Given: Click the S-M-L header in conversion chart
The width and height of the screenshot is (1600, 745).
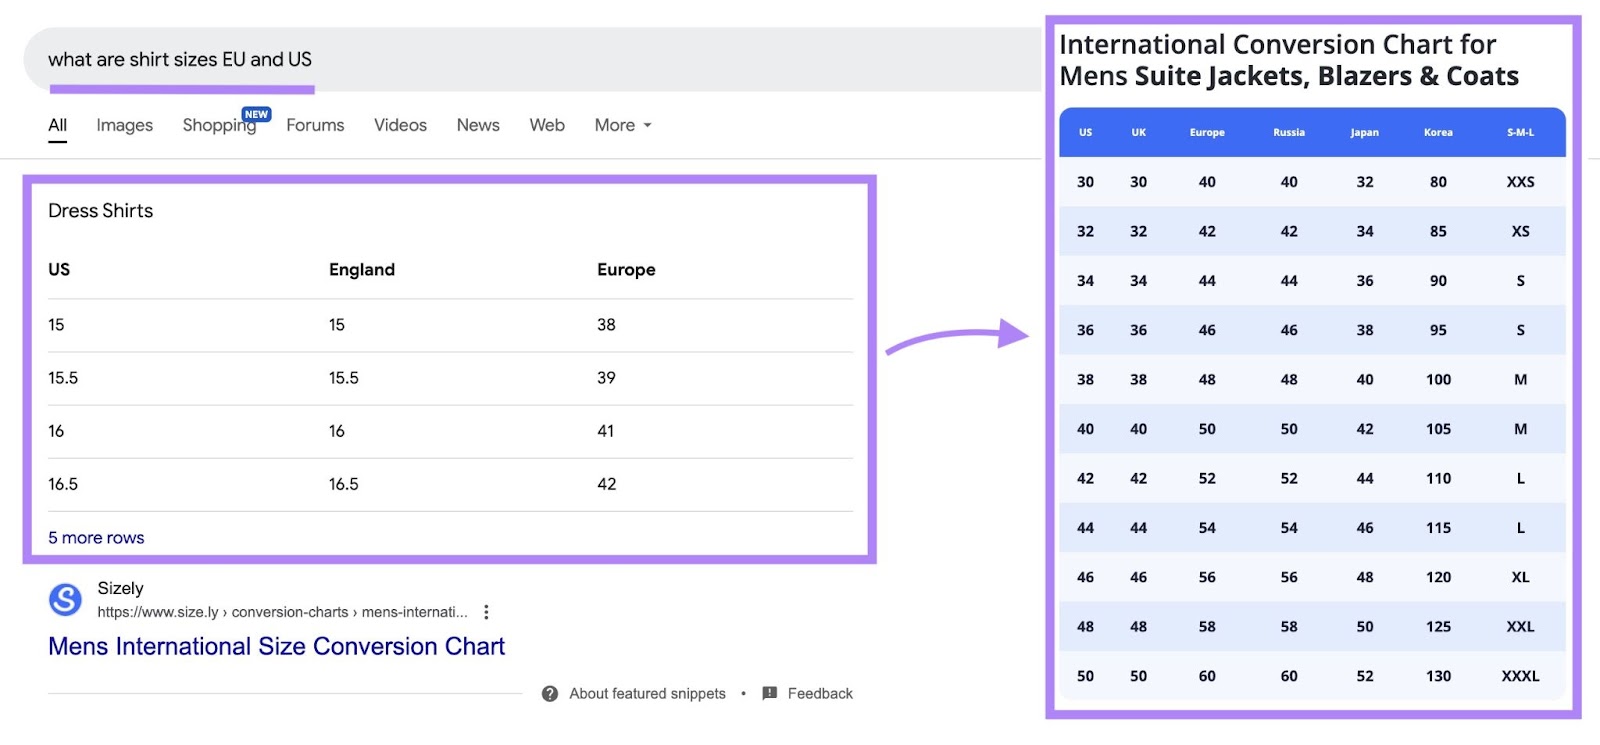Looking at the screenshot, I should (1520, 132).
